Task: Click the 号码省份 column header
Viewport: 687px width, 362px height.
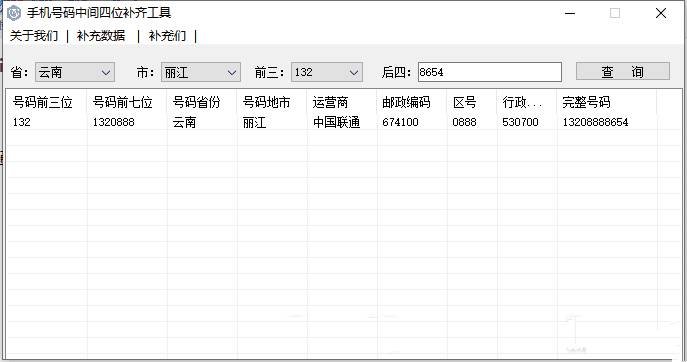Action: pyautogui.click(x=196, y=103)
